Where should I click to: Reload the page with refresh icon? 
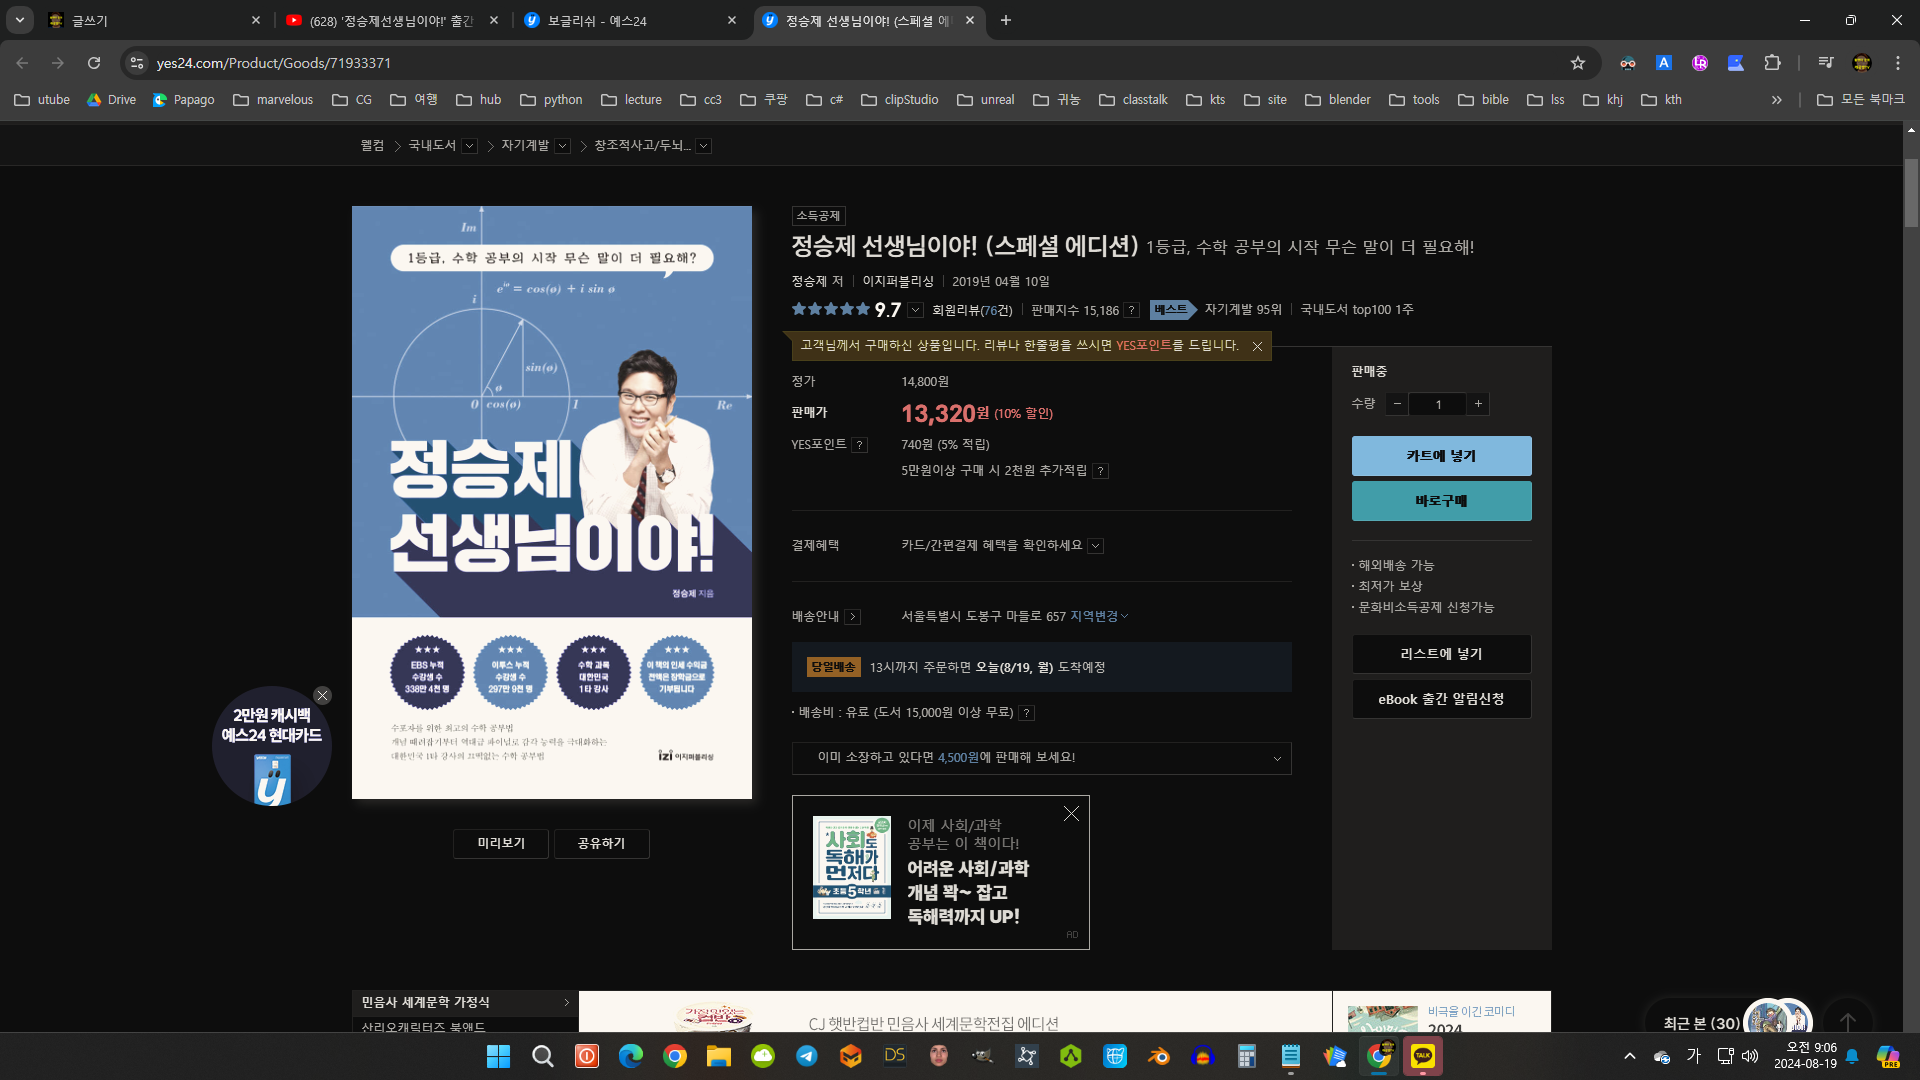[x=94, y=63]
